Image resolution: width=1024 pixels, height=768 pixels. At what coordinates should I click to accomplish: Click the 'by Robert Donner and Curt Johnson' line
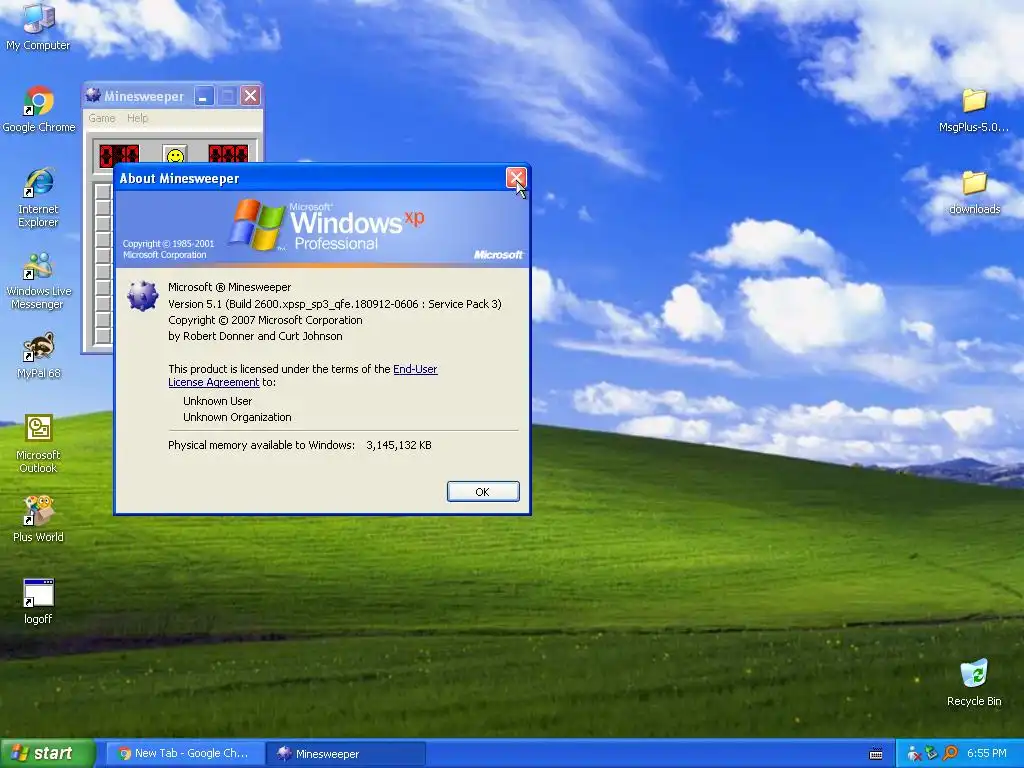(255, 336)
